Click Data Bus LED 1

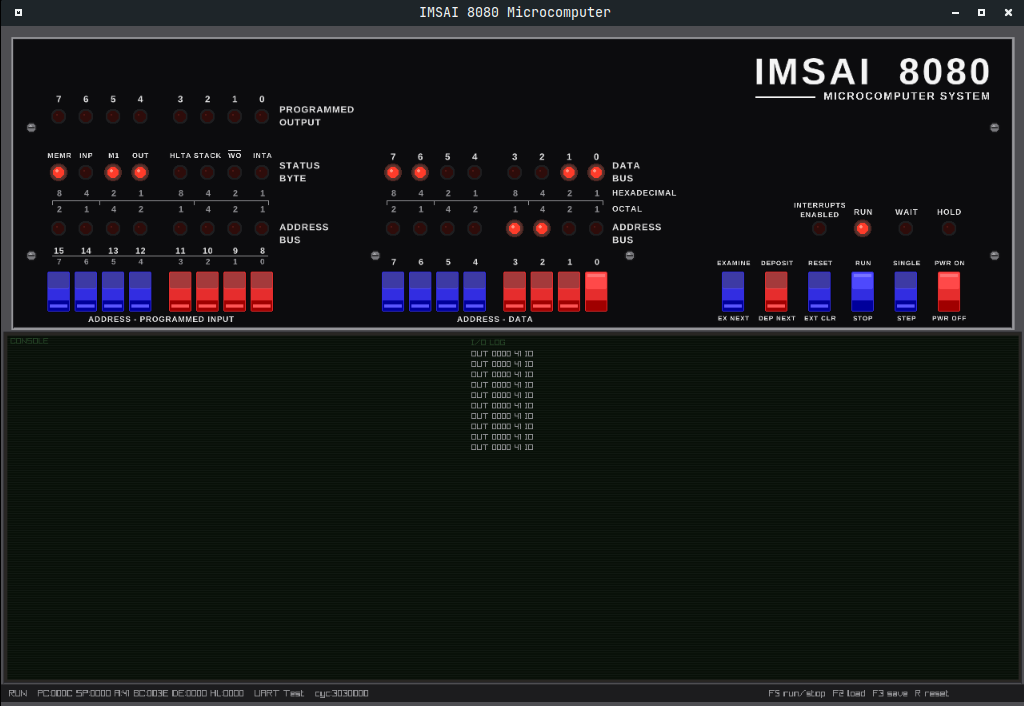(x=569, y=172)
